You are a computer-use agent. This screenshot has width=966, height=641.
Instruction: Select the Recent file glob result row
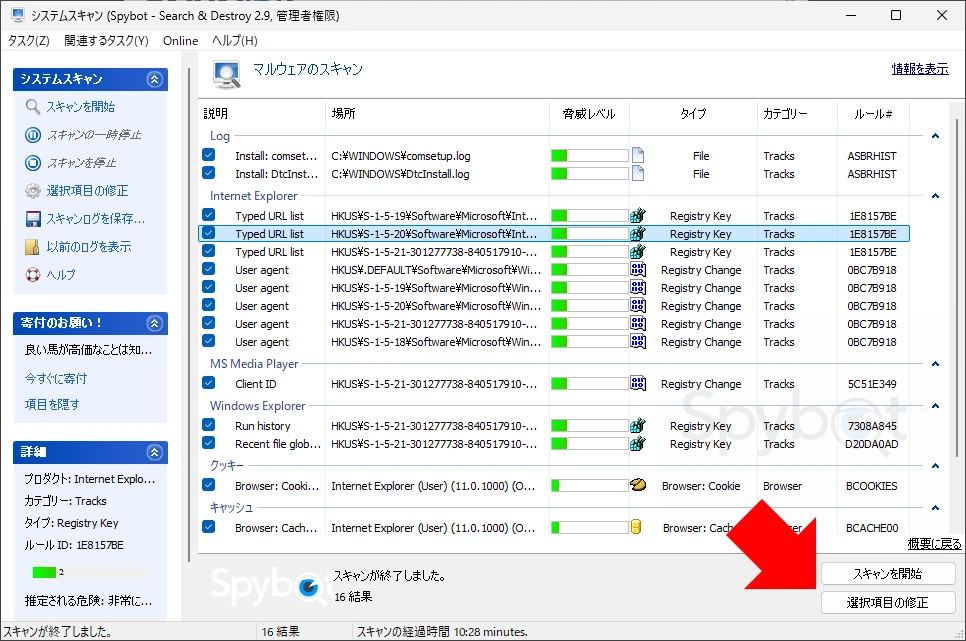point(553,444)
